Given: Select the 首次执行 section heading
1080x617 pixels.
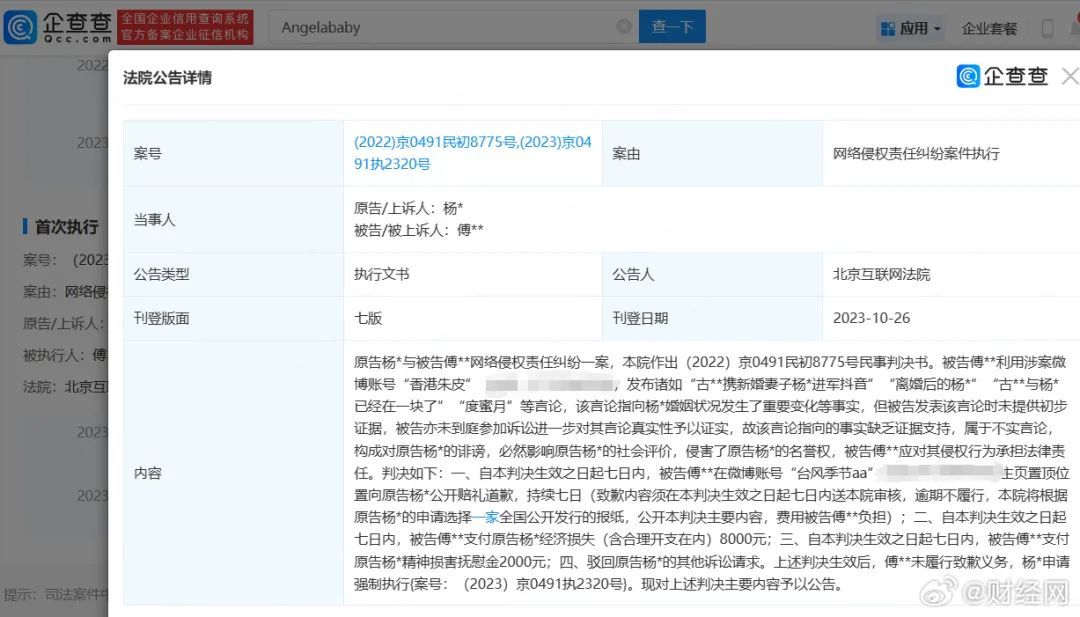Looking at the screenshot, I should pyautogui.click(x=67, y=227).
